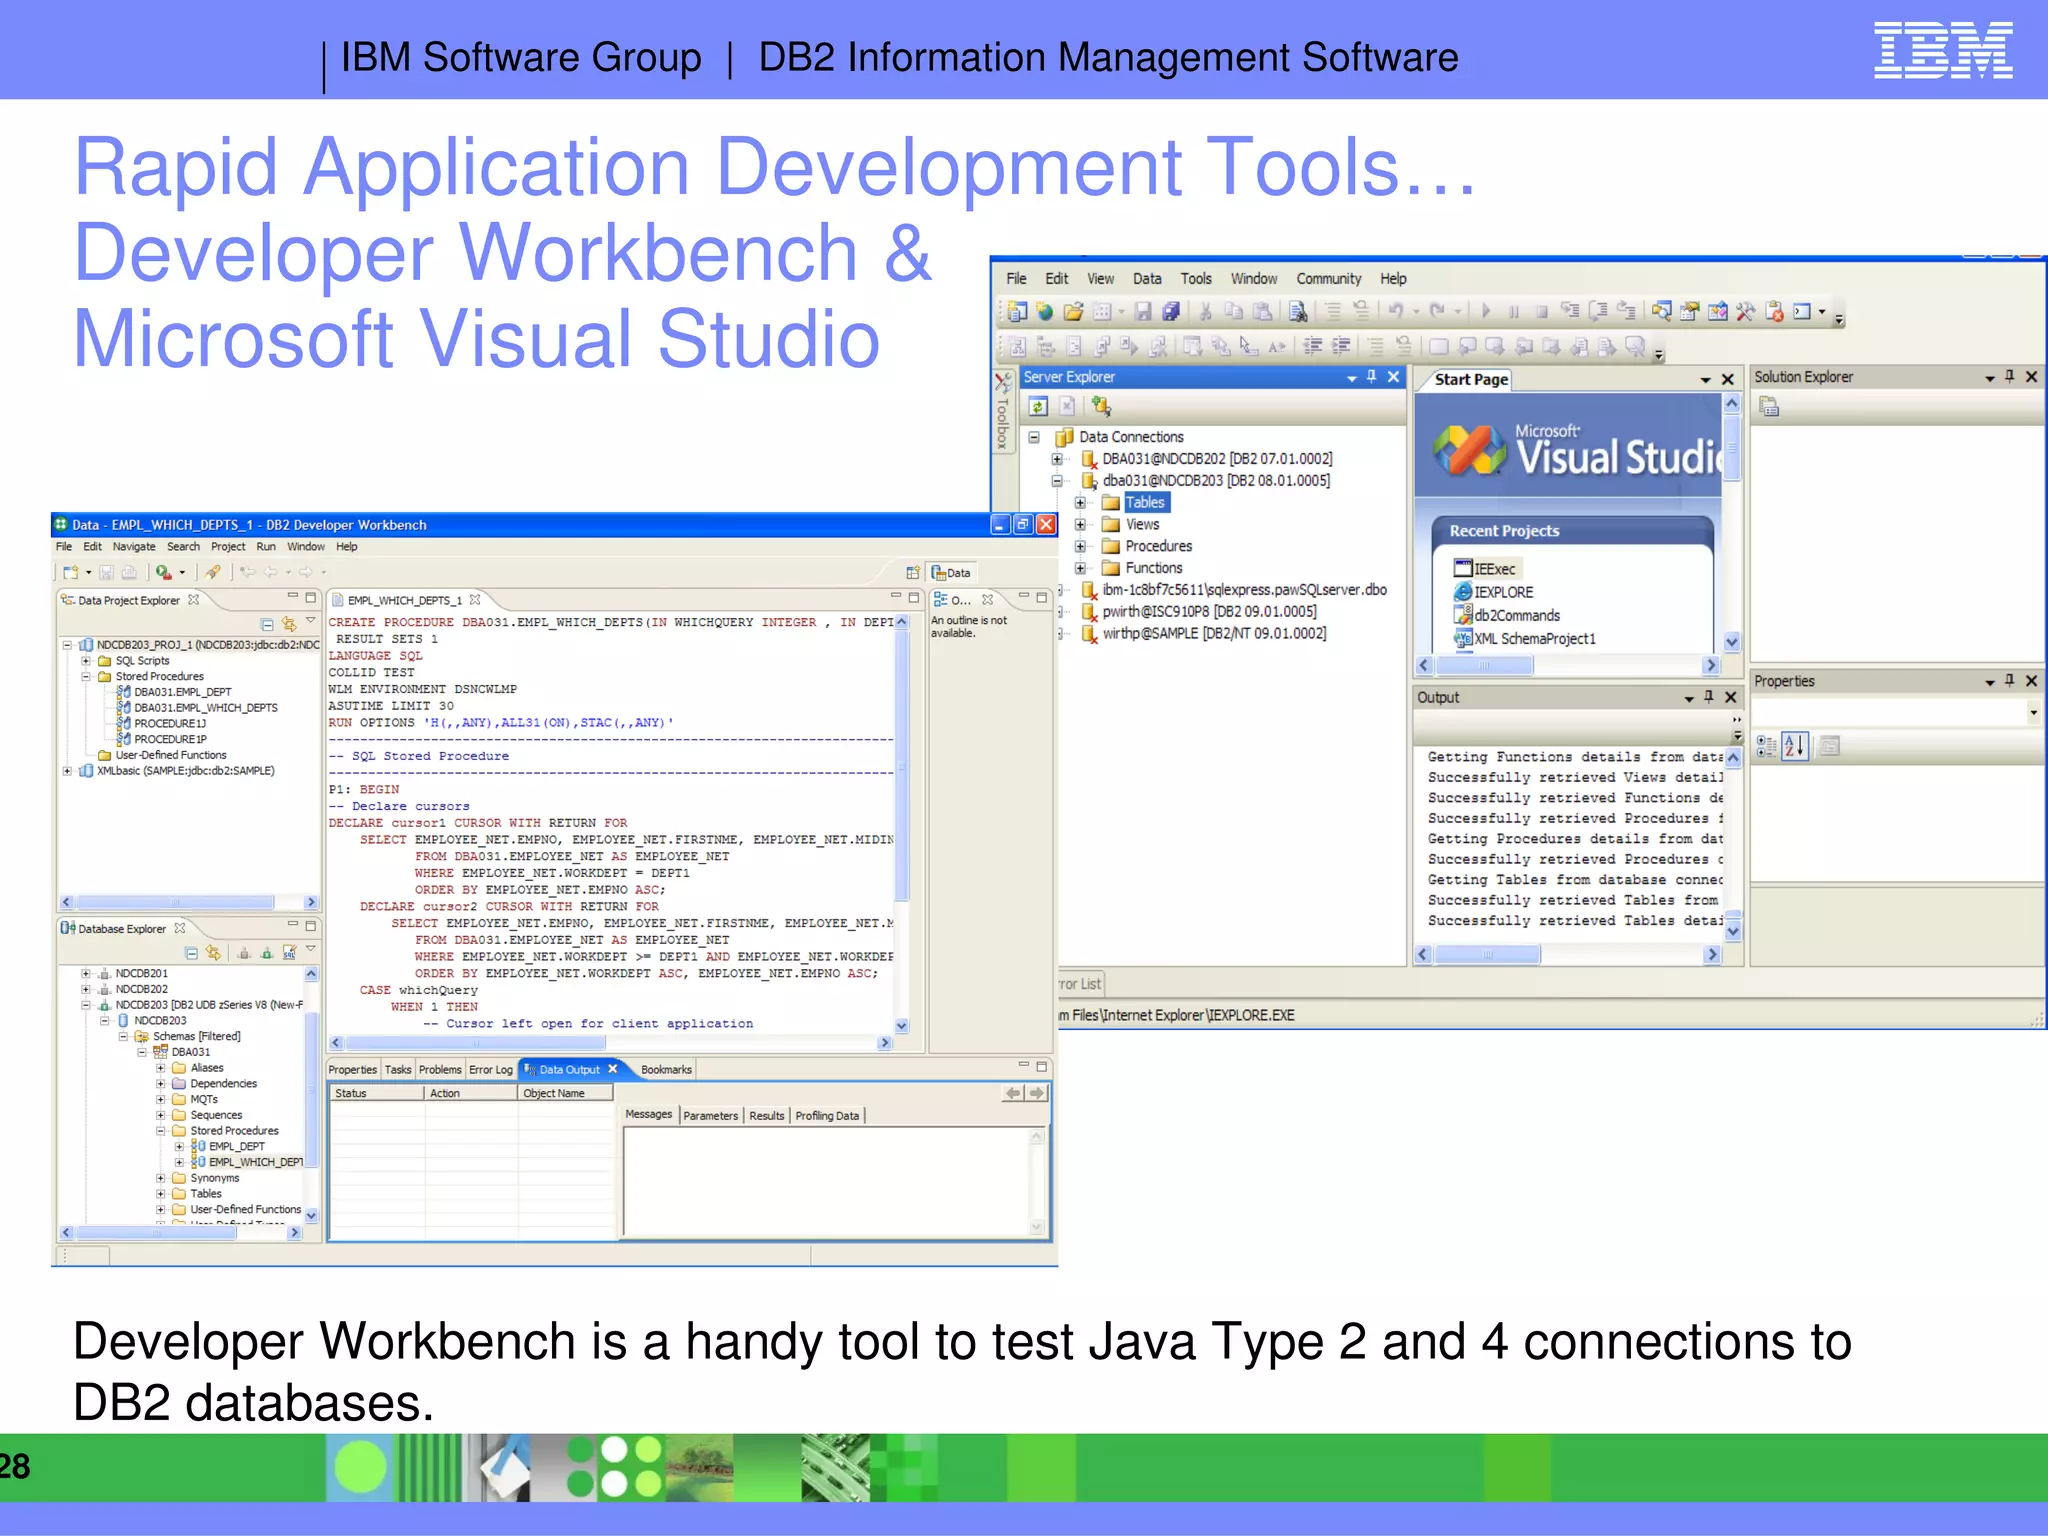Maximize the EMPL_WHICH_DEPTS_1 editor pane

[x=913, y=598]
